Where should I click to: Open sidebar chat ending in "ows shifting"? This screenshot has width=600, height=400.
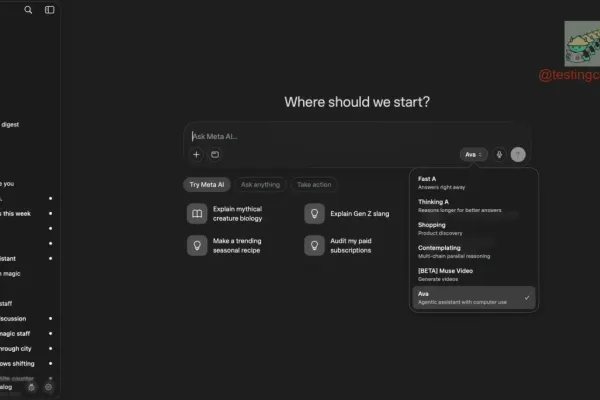26,364
